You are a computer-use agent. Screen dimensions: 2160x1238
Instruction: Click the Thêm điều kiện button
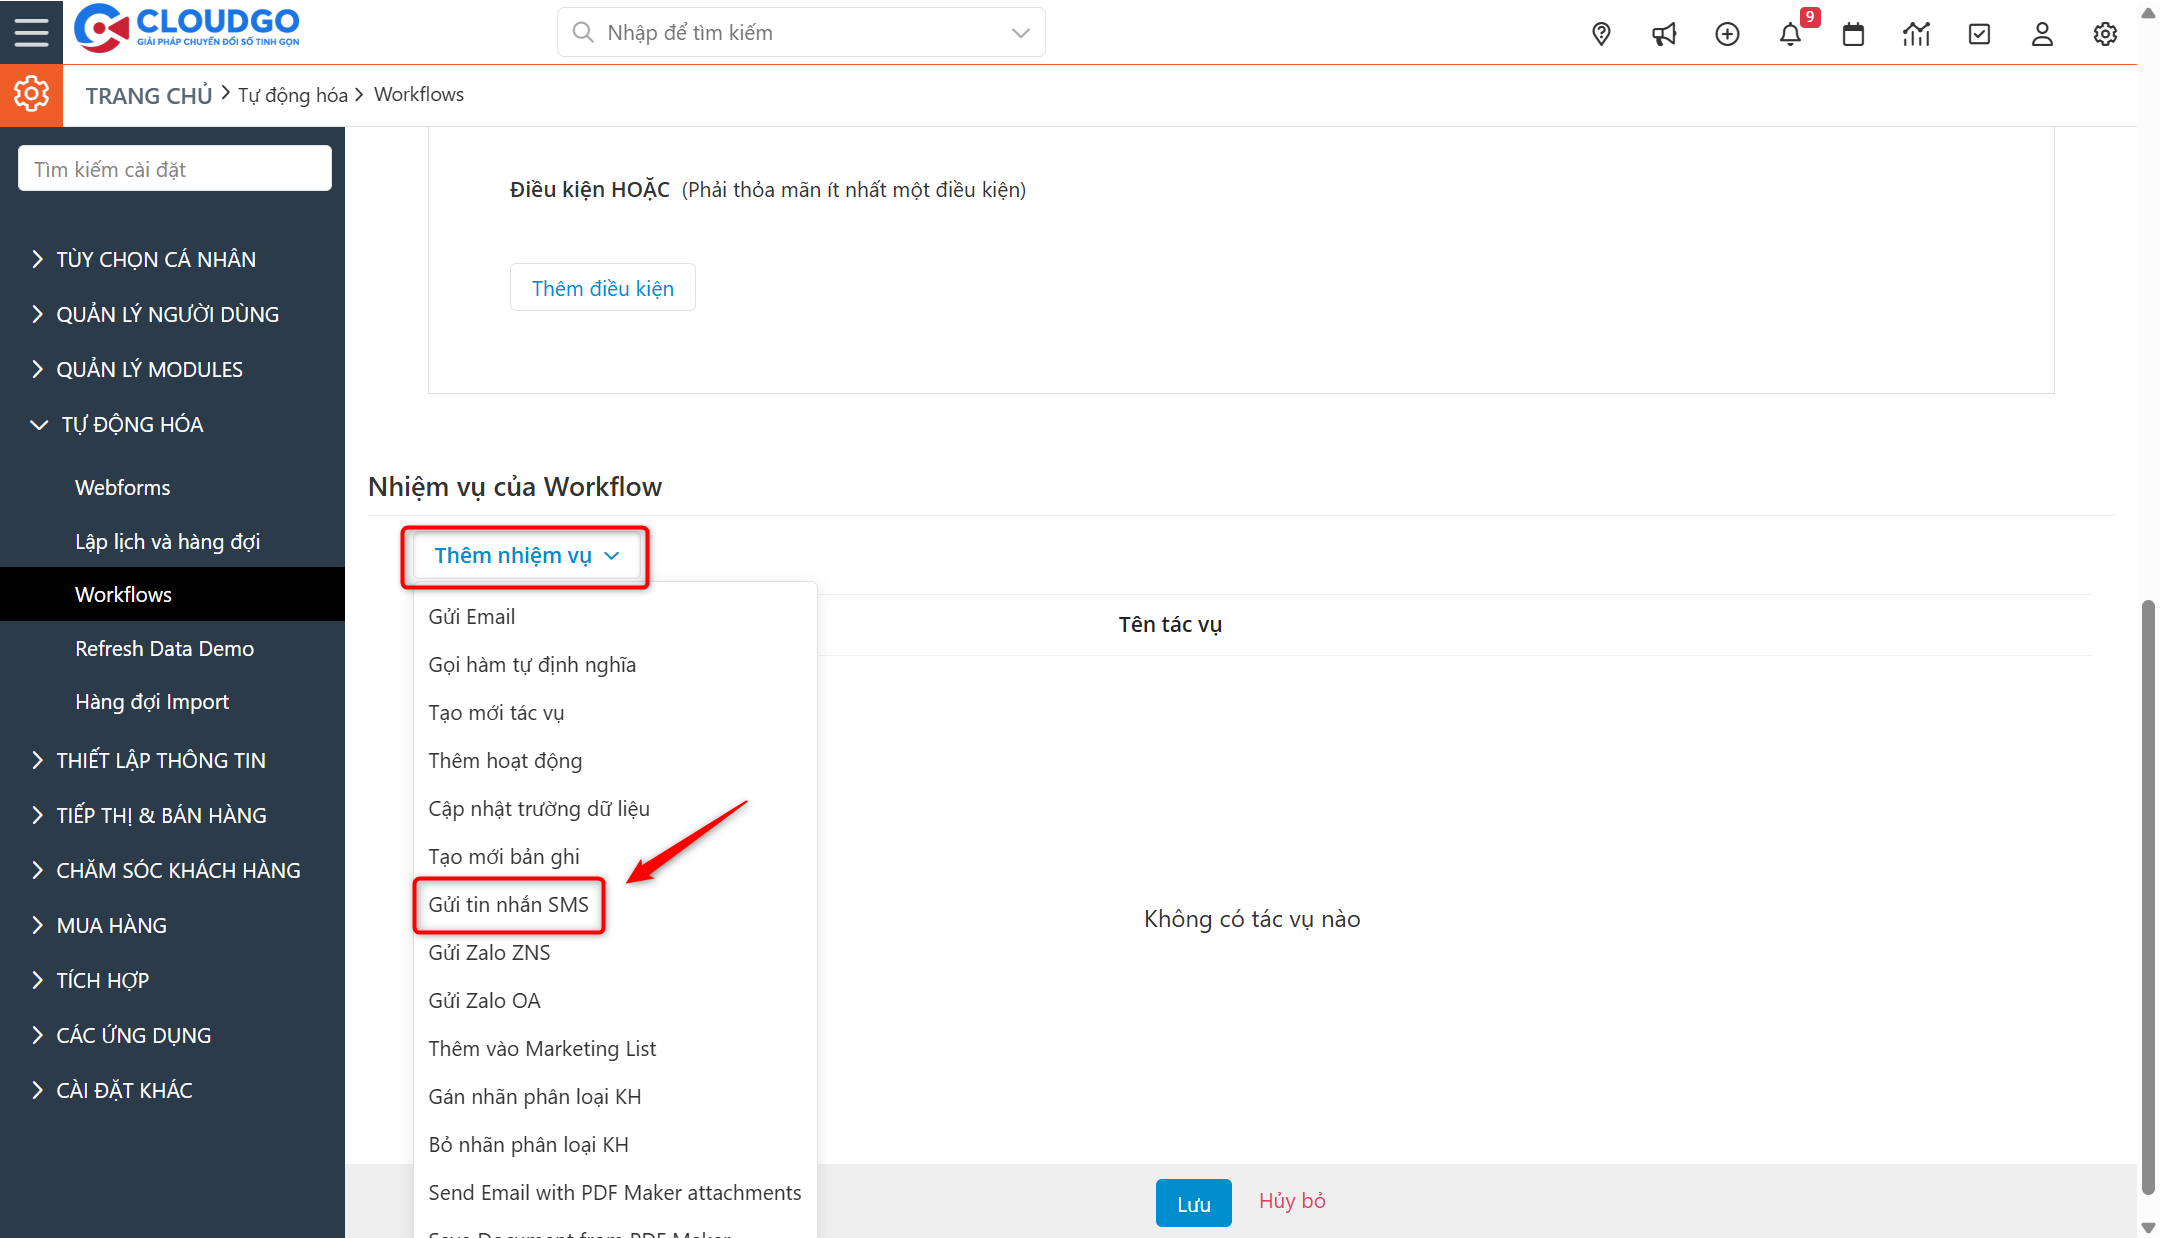click(x=602, y=287)
